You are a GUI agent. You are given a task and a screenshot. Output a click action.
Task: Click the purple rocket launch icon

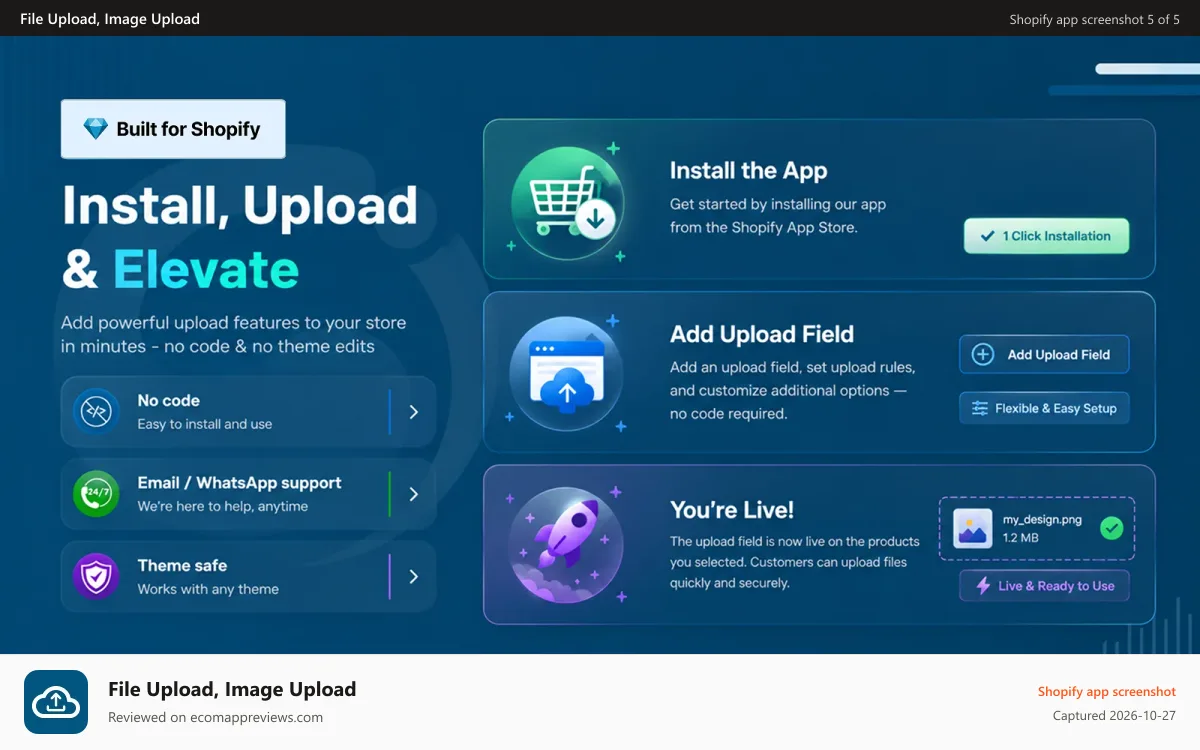(567, 545)
